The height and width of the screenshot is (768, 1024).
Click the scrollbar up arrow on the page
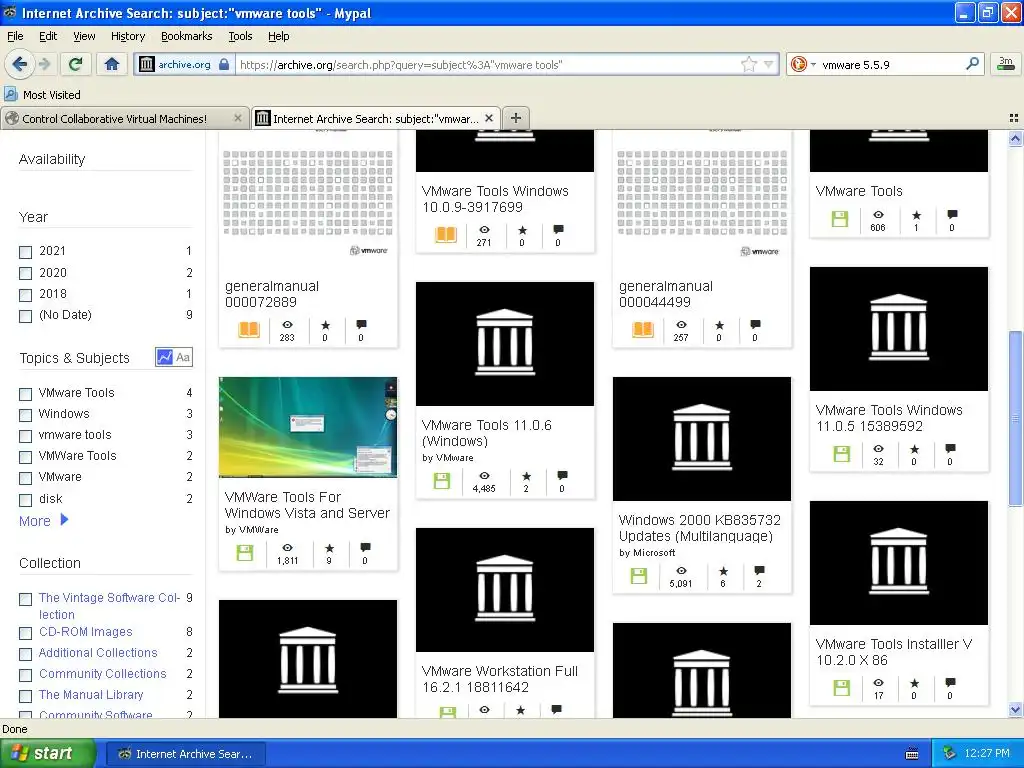click(1015, 138)
